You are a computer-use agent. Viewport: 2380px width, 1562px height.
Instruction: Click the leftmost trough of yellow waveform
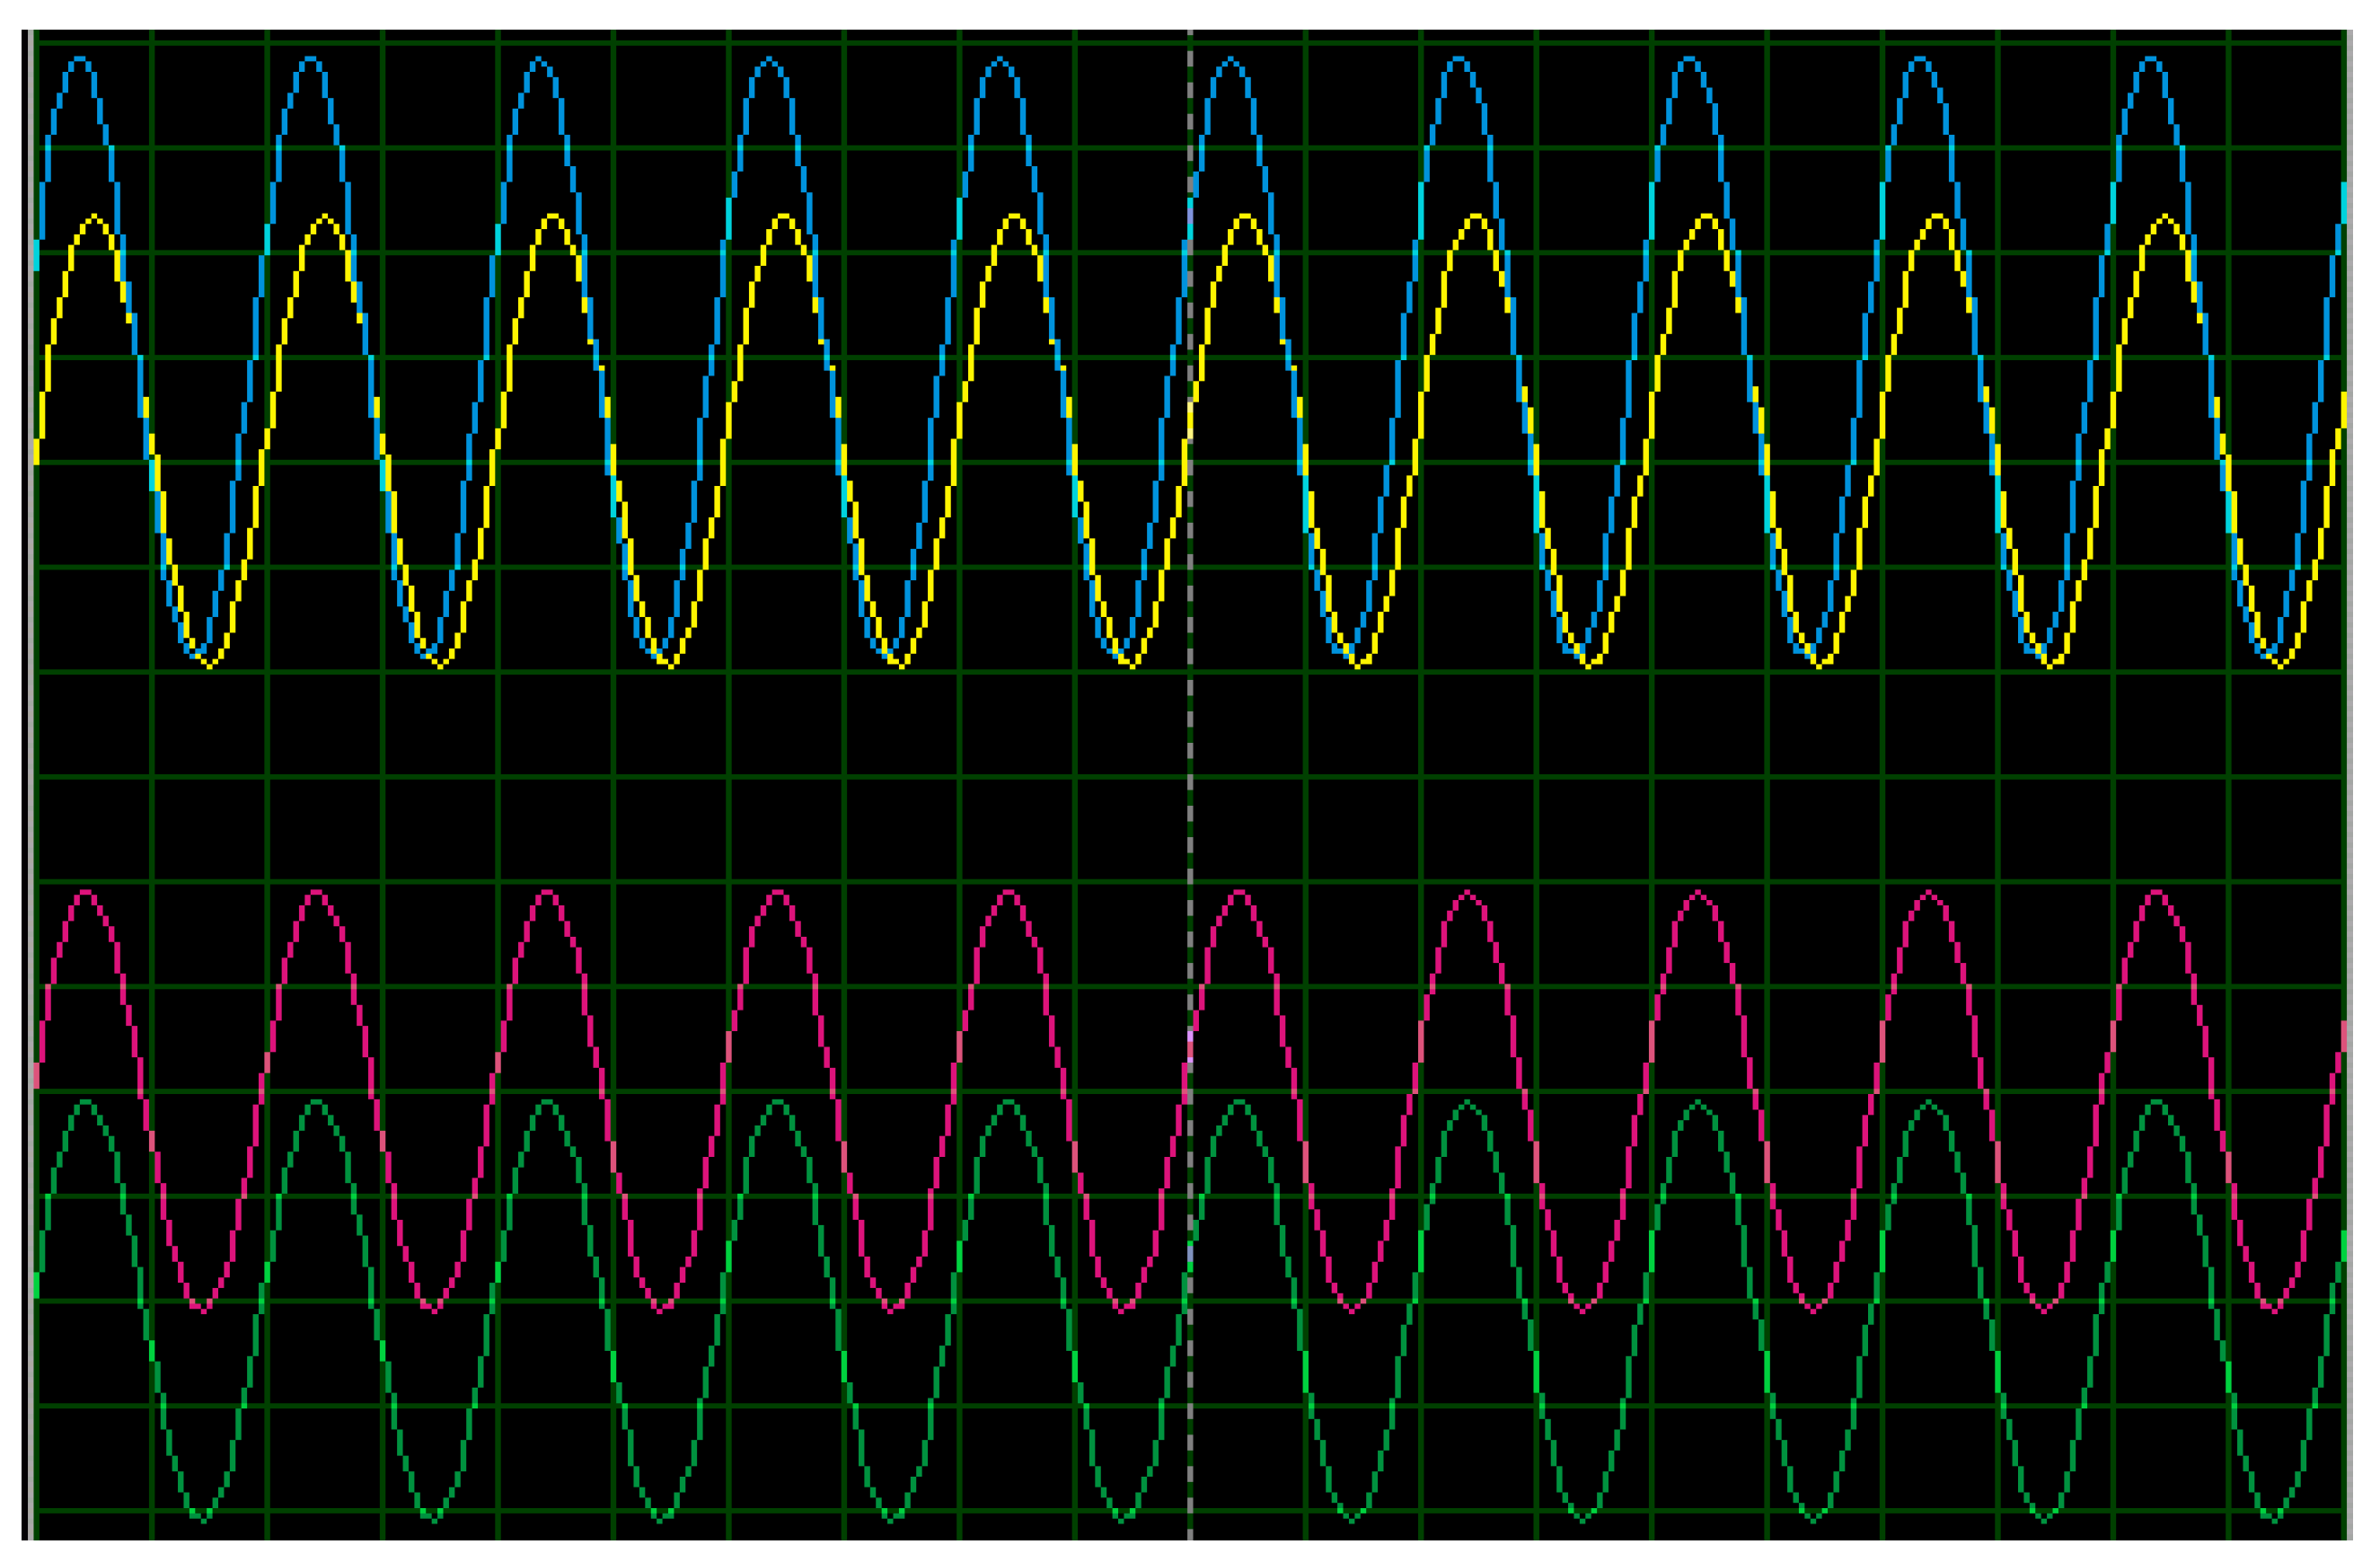point(210,666)
